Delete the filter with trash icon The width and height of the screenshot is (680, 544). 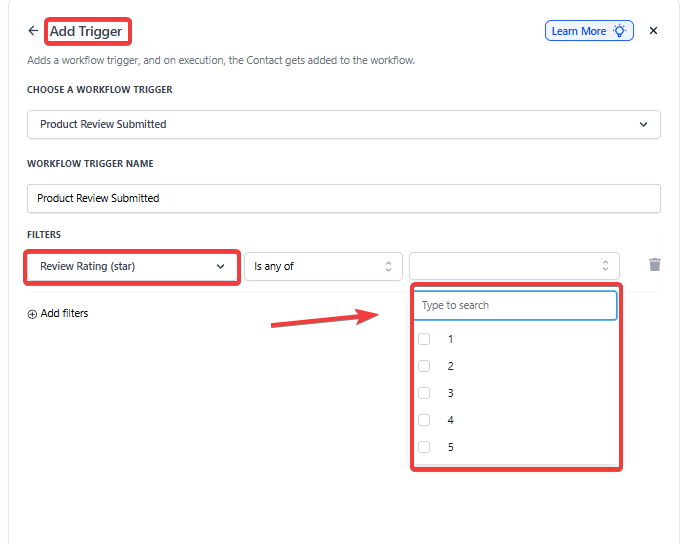655,265
